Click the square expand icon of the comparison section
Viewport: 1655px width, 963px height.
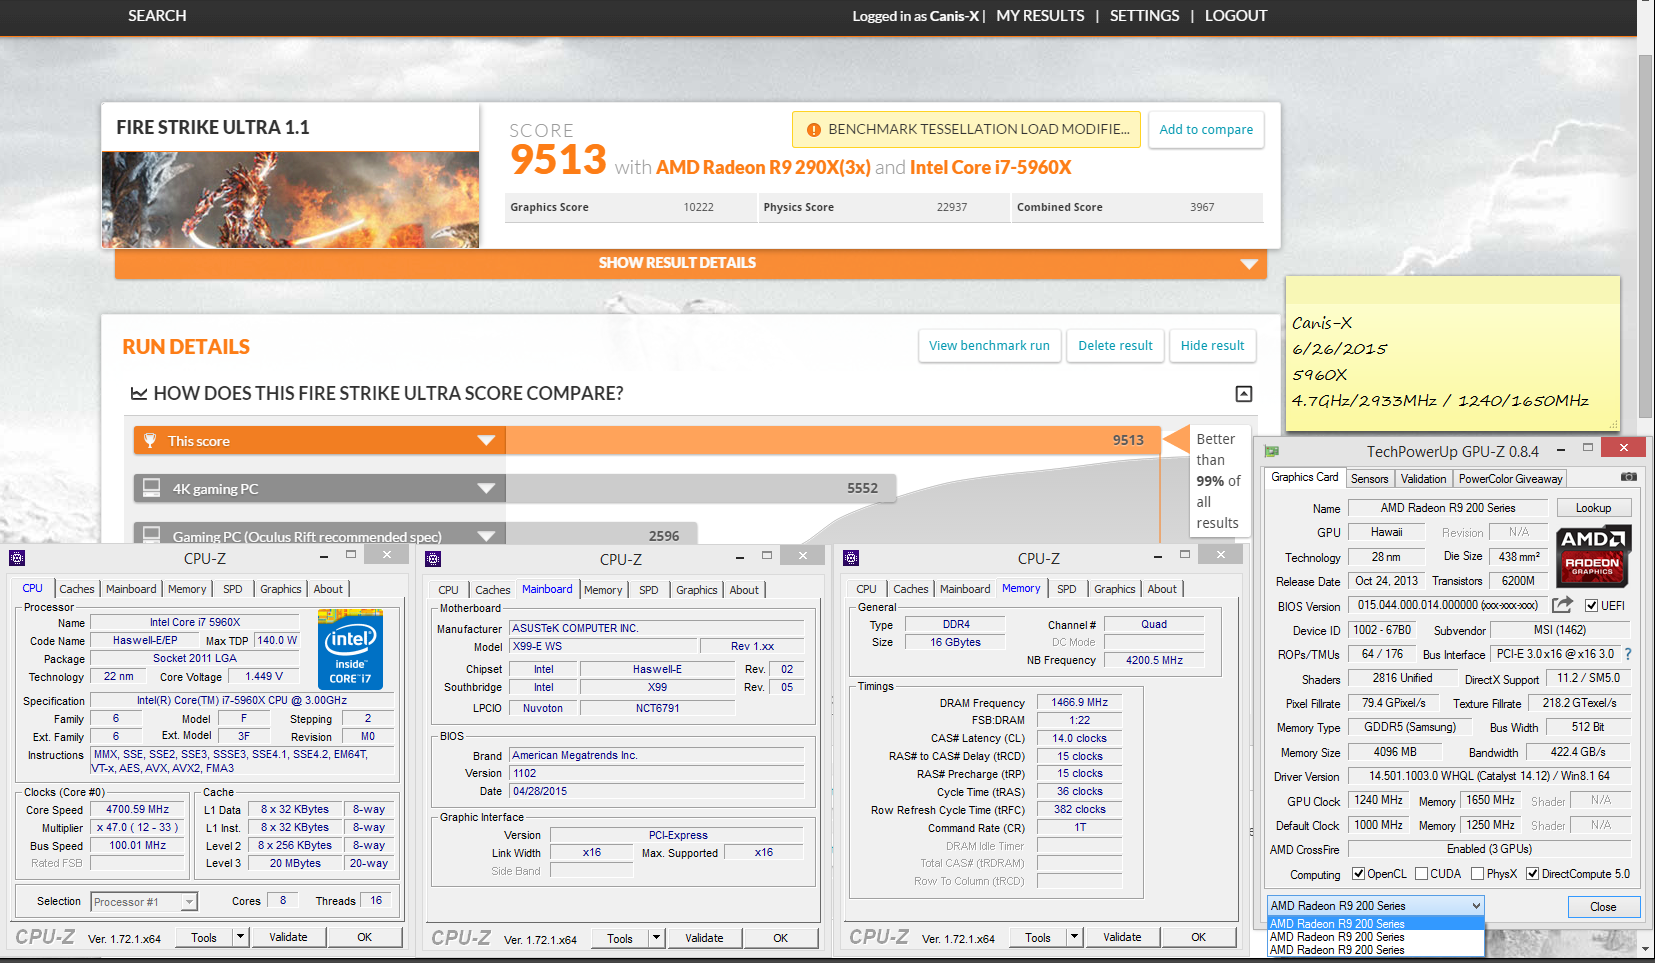pos(1244,394)
